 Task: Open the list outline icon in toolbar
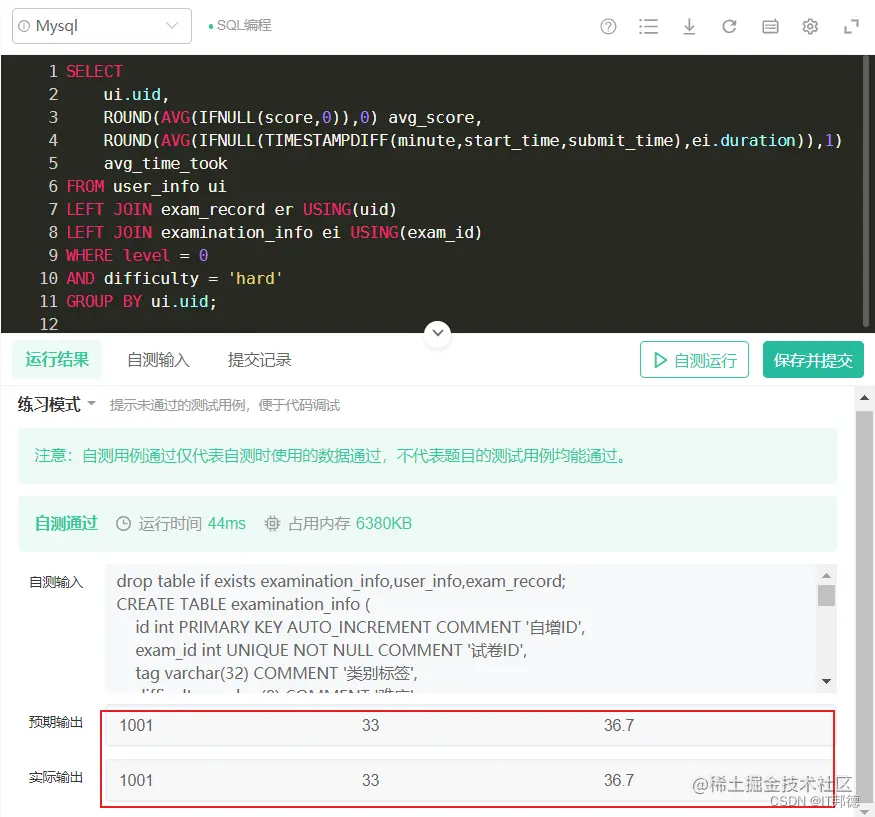648,26
